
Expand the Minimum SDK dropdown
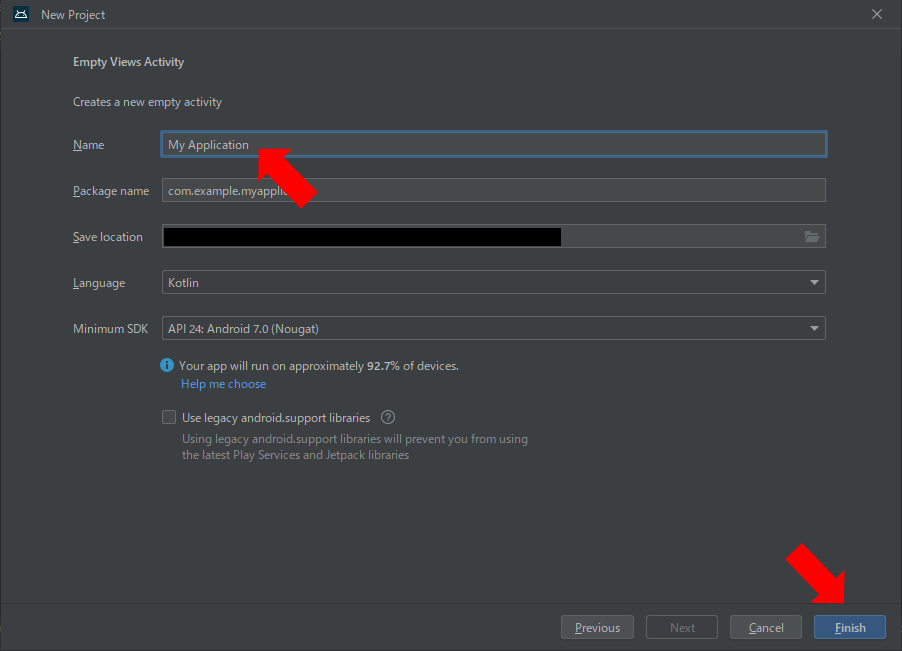tap(494, 328)
